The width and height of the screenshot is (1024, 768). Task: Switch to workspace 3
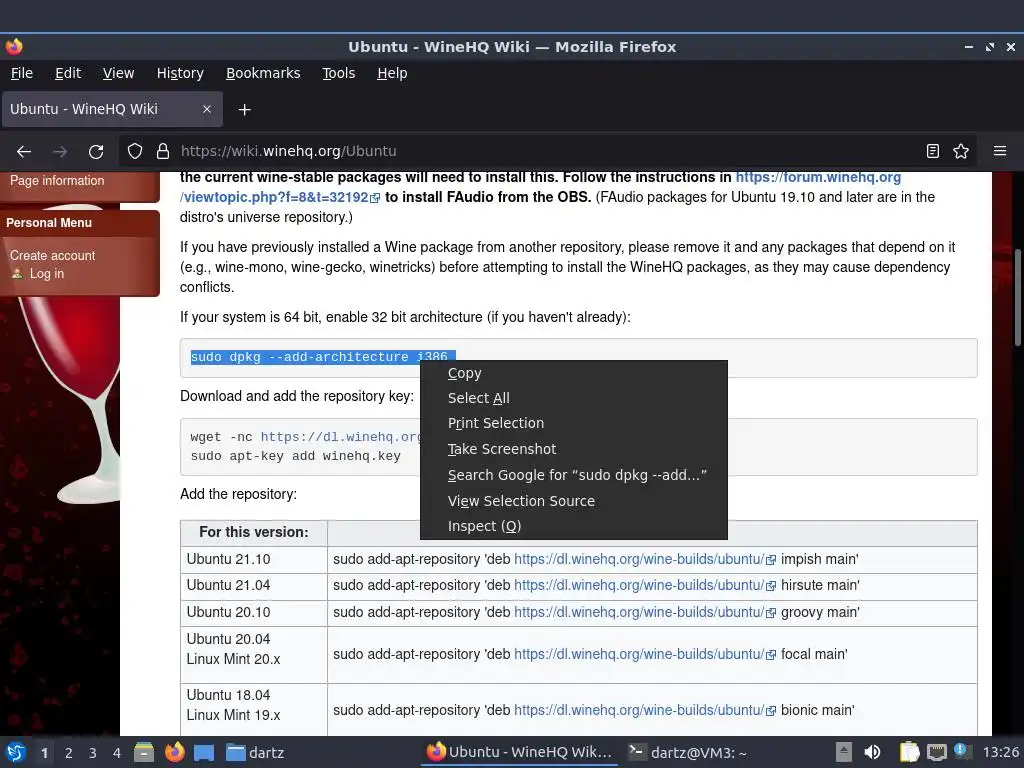pos(93,753)
